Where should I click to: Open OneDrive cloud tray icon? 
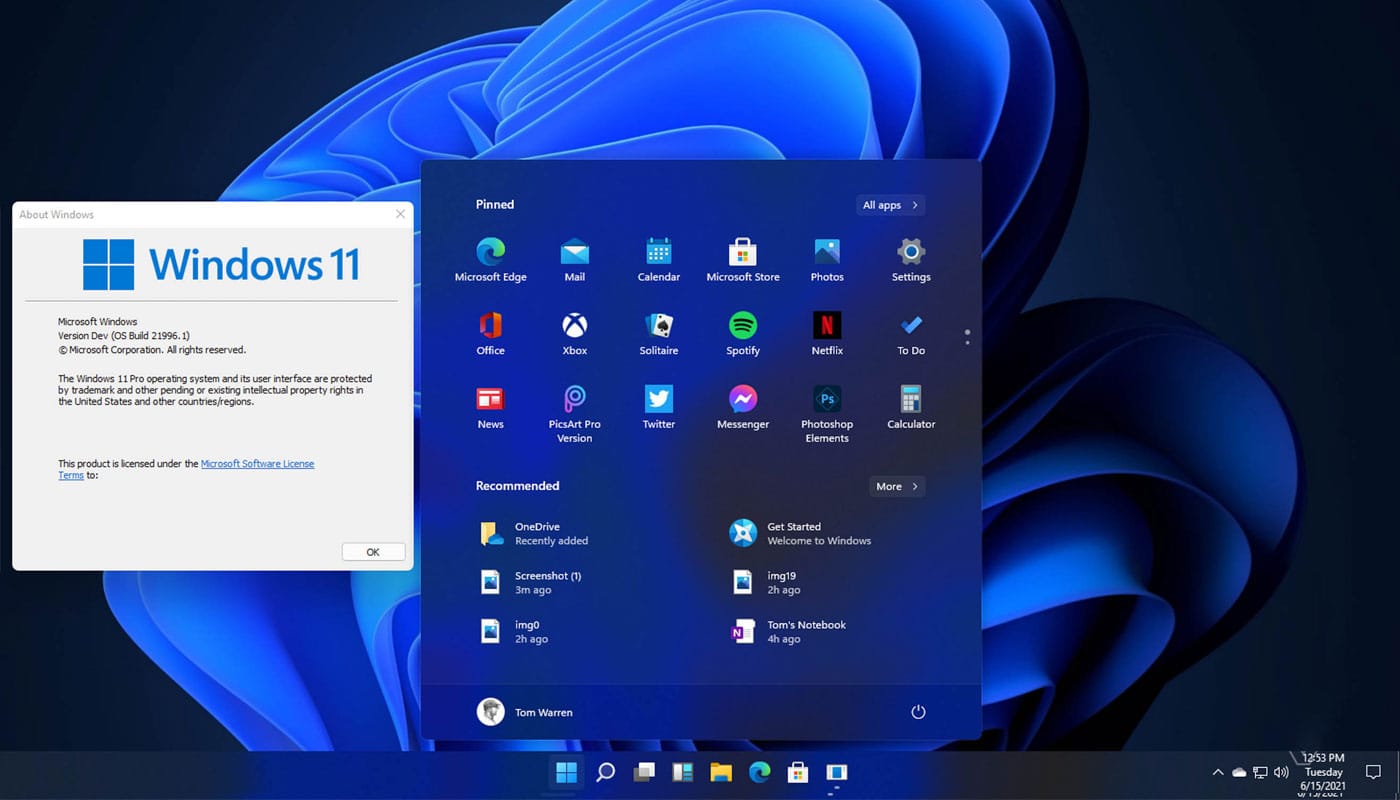1239,772
